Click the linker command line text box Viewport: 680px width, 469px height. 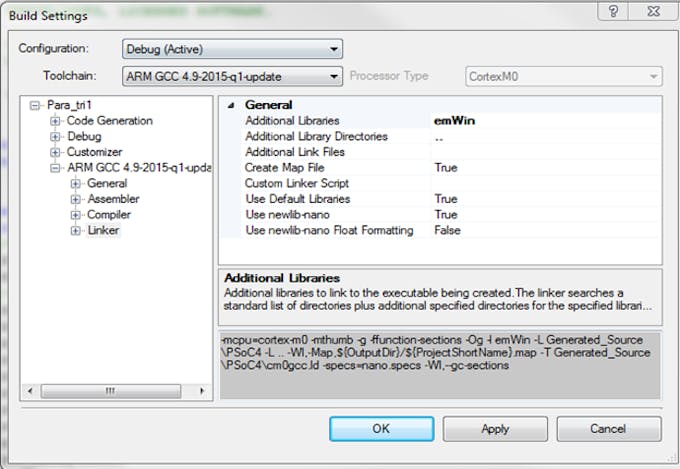pos(440,365)
